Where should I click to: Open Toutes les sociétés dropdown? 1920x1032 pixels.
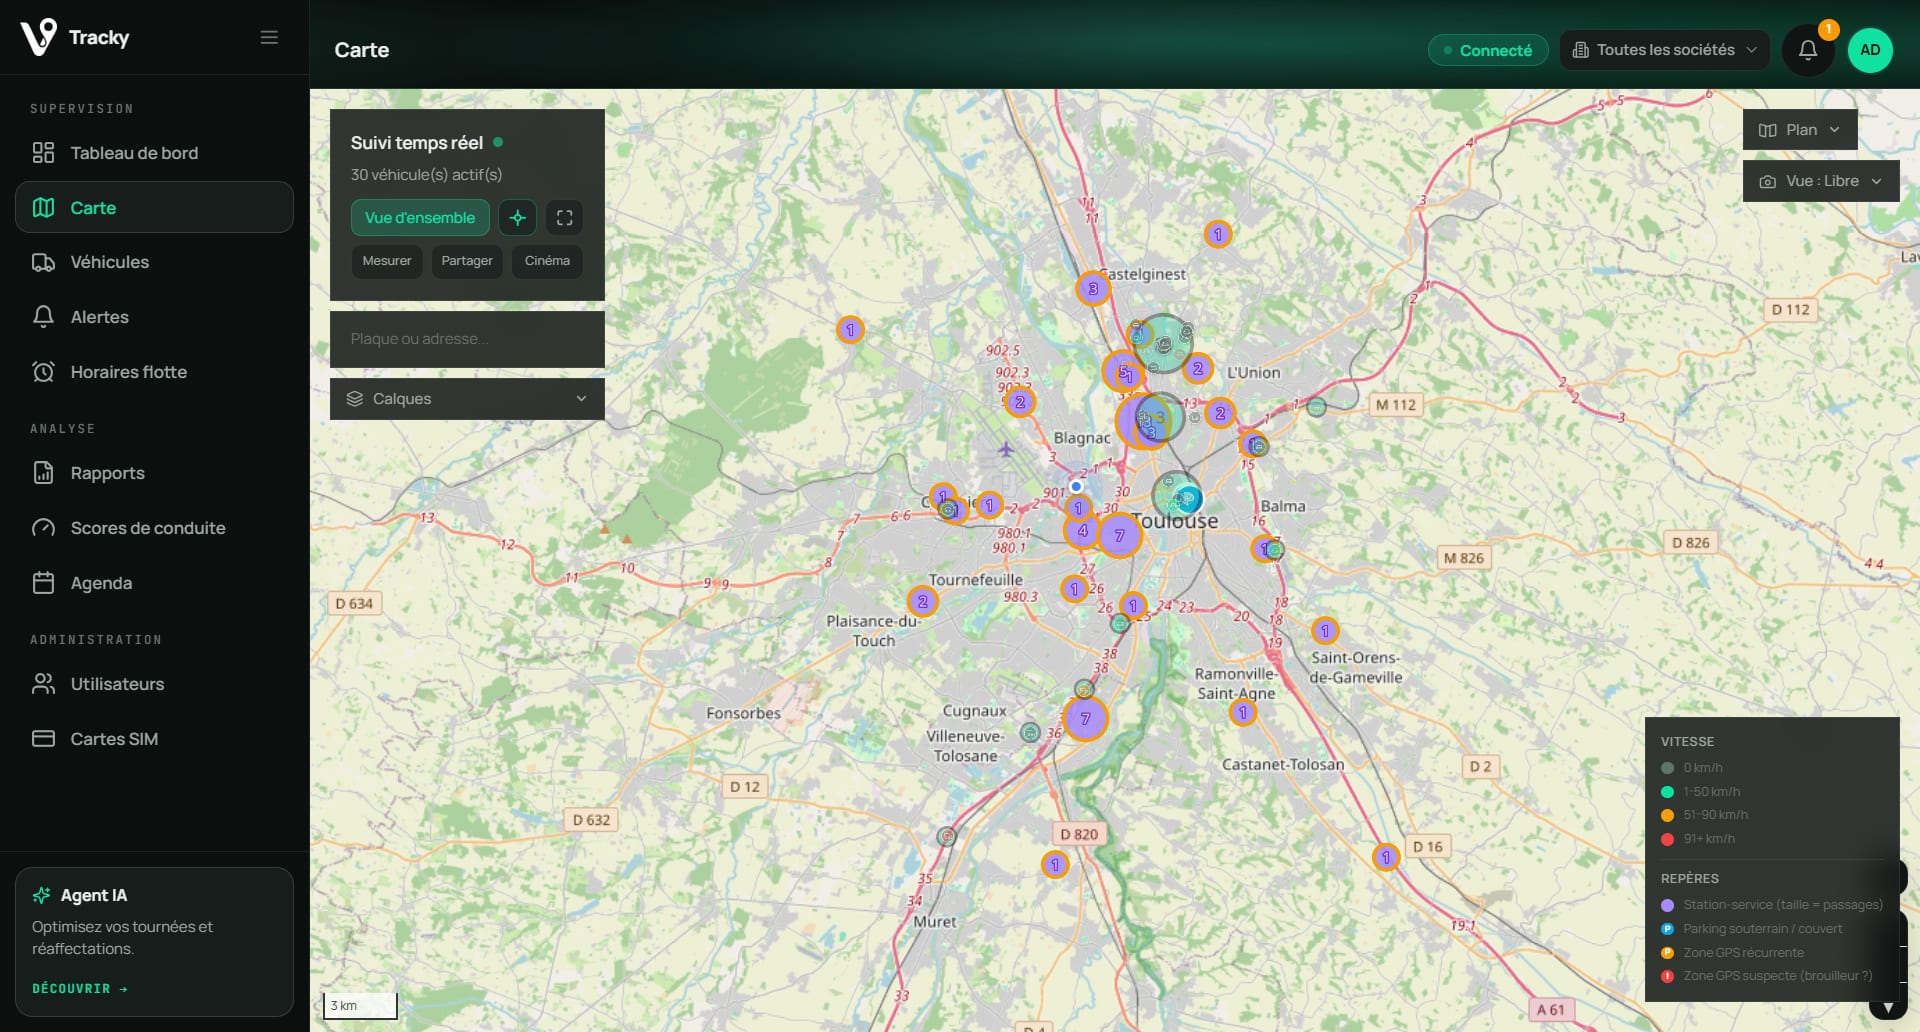click(1664, 50)
